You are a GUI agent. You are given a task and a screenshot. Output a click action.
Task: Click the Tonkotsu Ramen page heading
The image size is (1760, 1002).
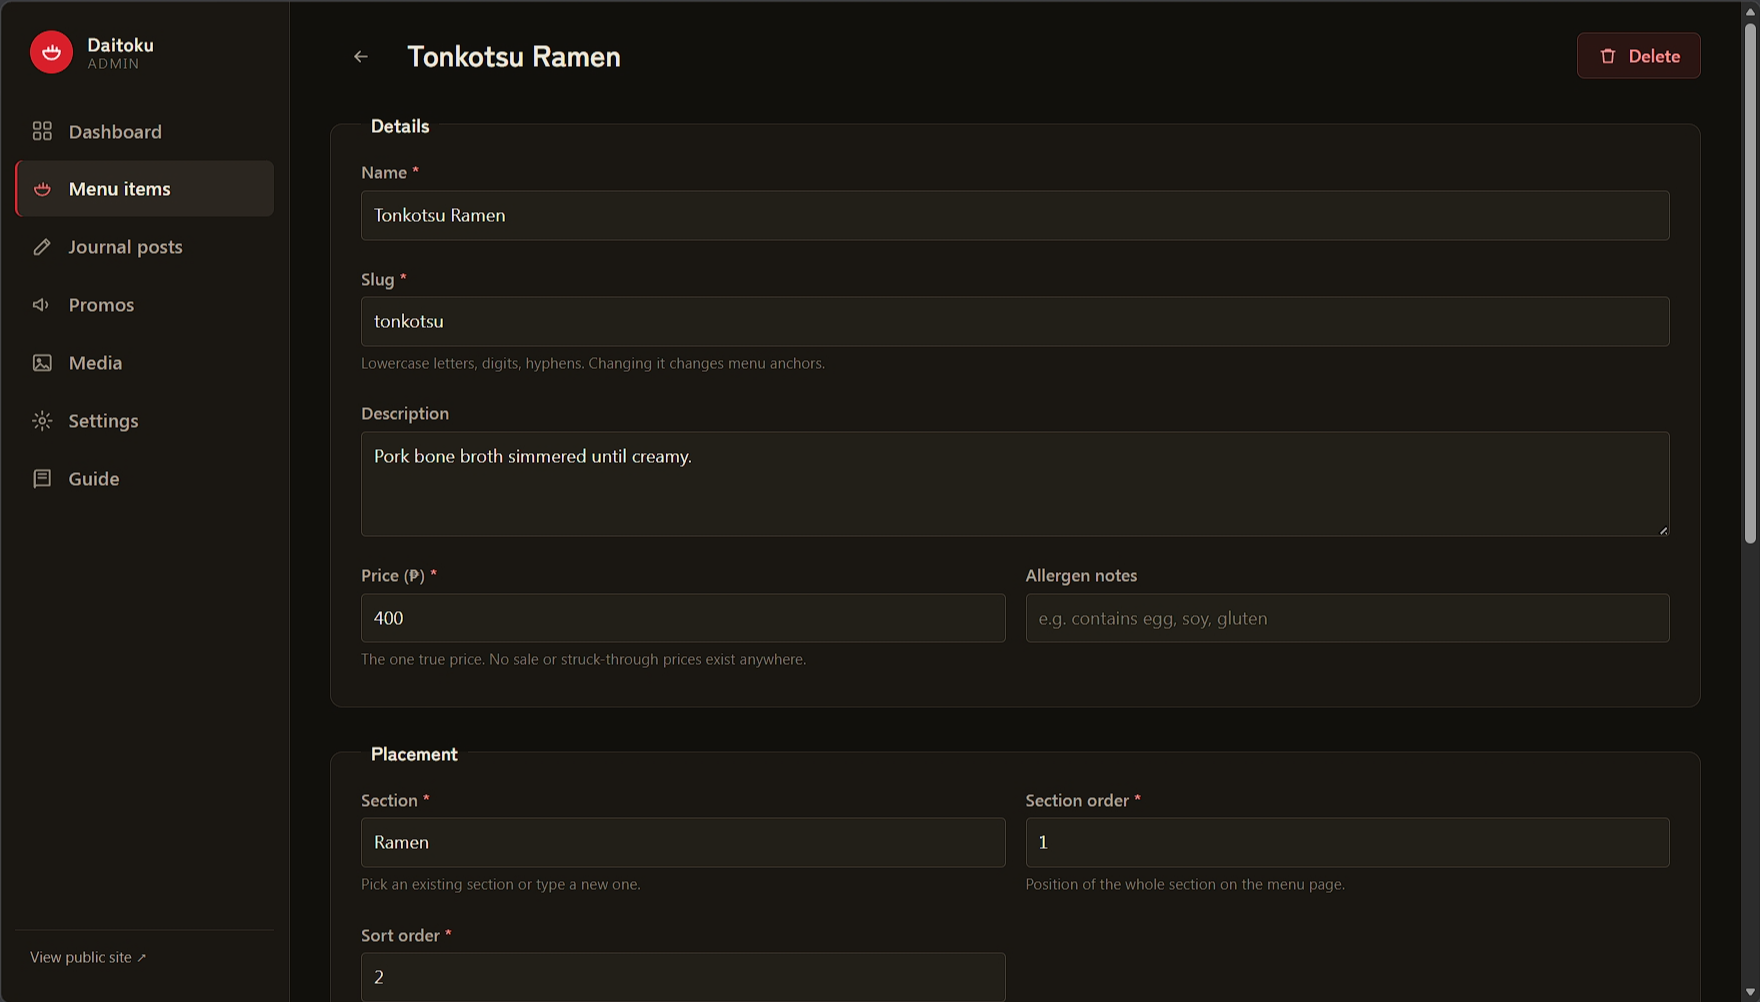pos(514,57)
